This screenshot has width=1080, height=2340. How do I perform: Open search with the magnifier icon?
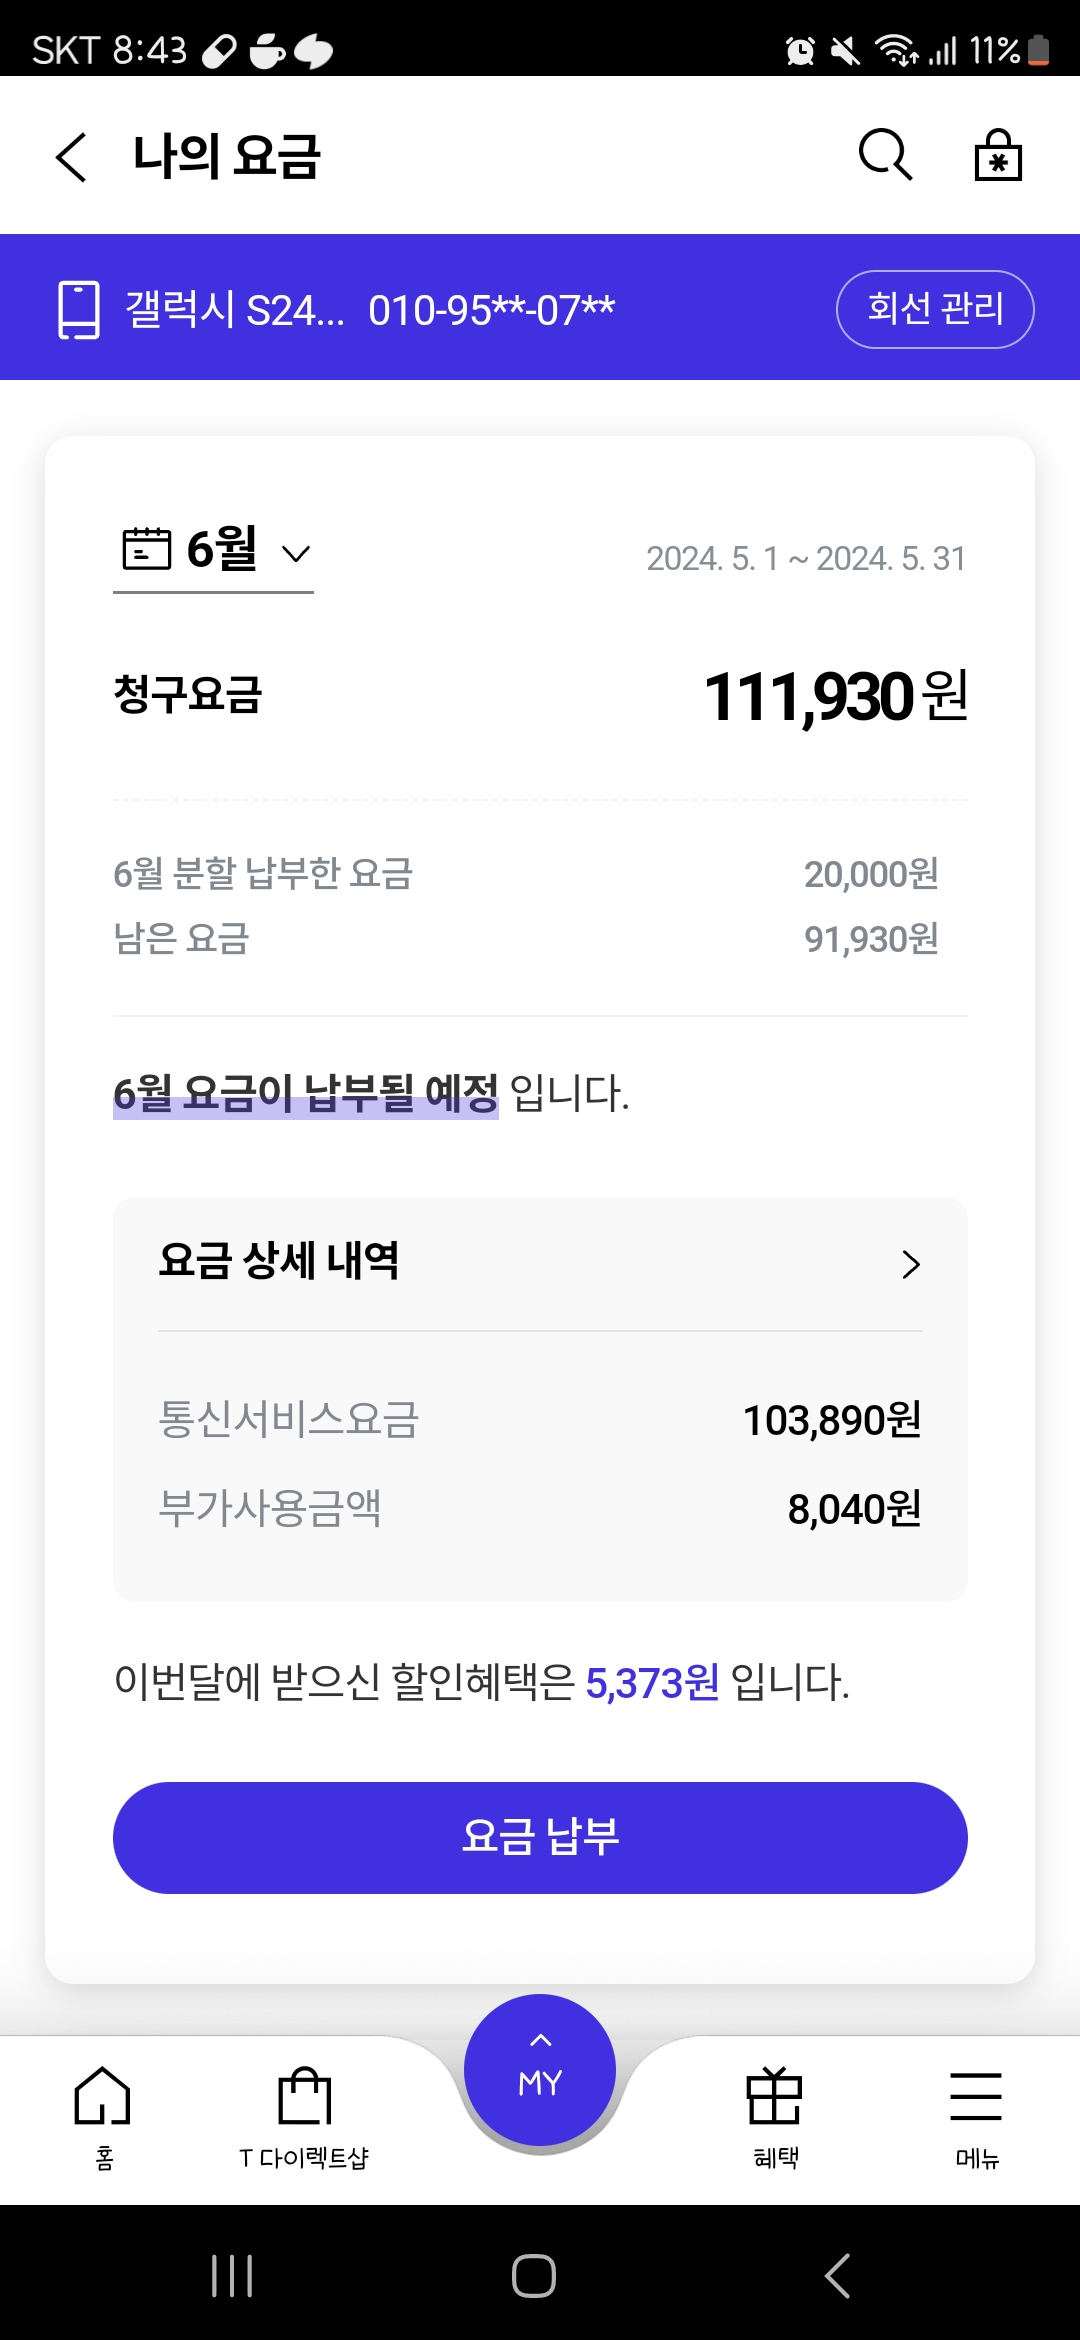coord(885,155)
